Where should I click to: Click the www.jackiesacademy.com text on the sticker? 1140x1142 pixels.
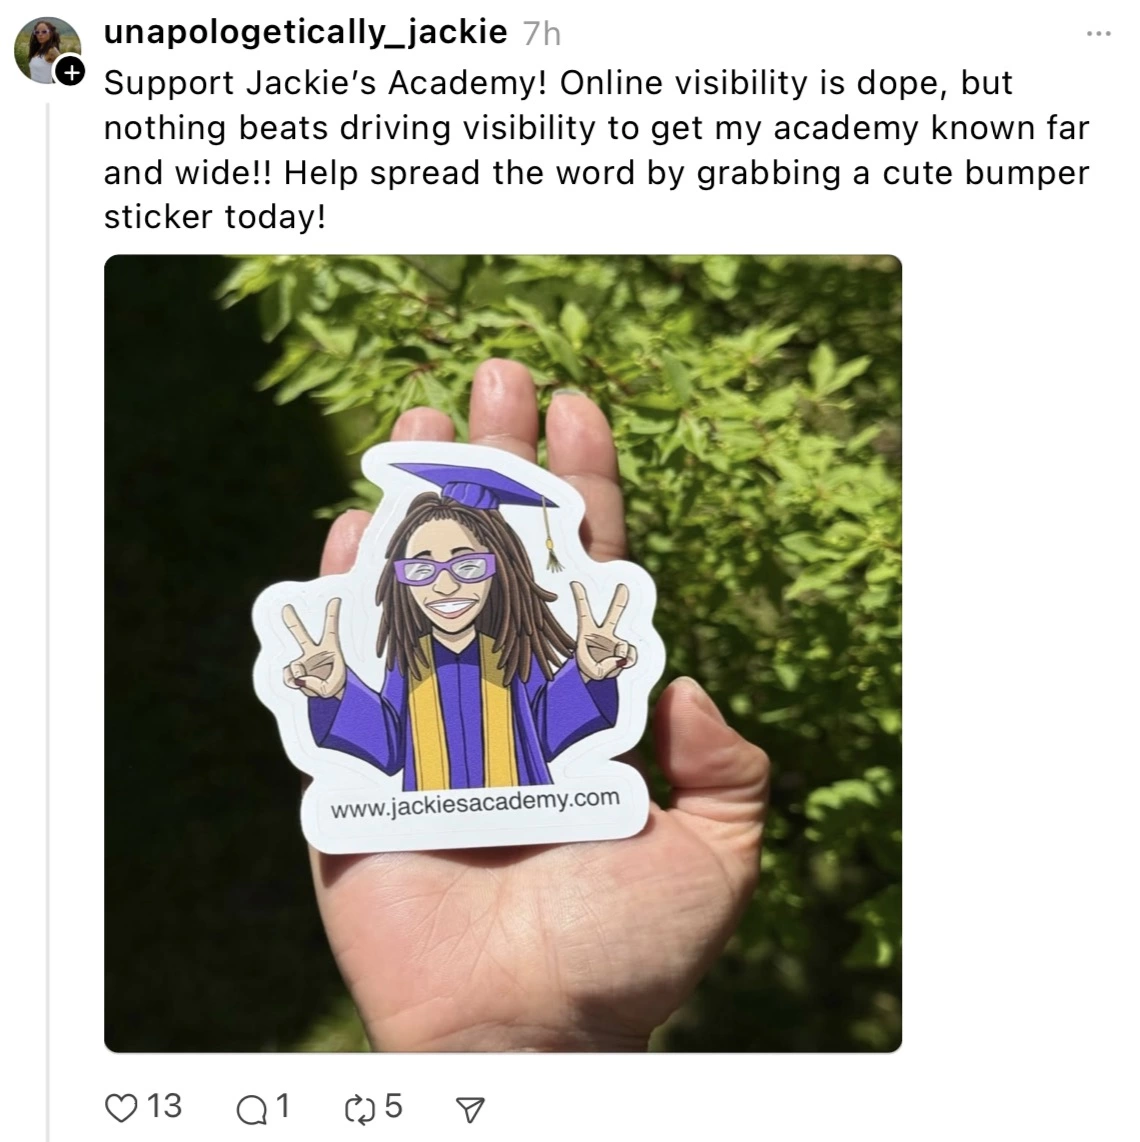point(475,803)
